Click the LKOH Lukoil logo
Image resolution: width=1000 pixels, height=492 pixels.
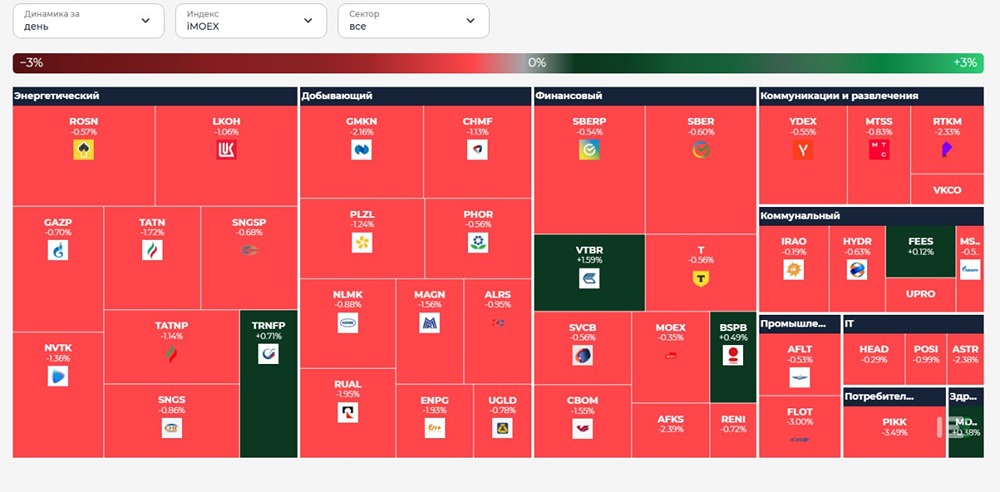click(x=226, y=150)
